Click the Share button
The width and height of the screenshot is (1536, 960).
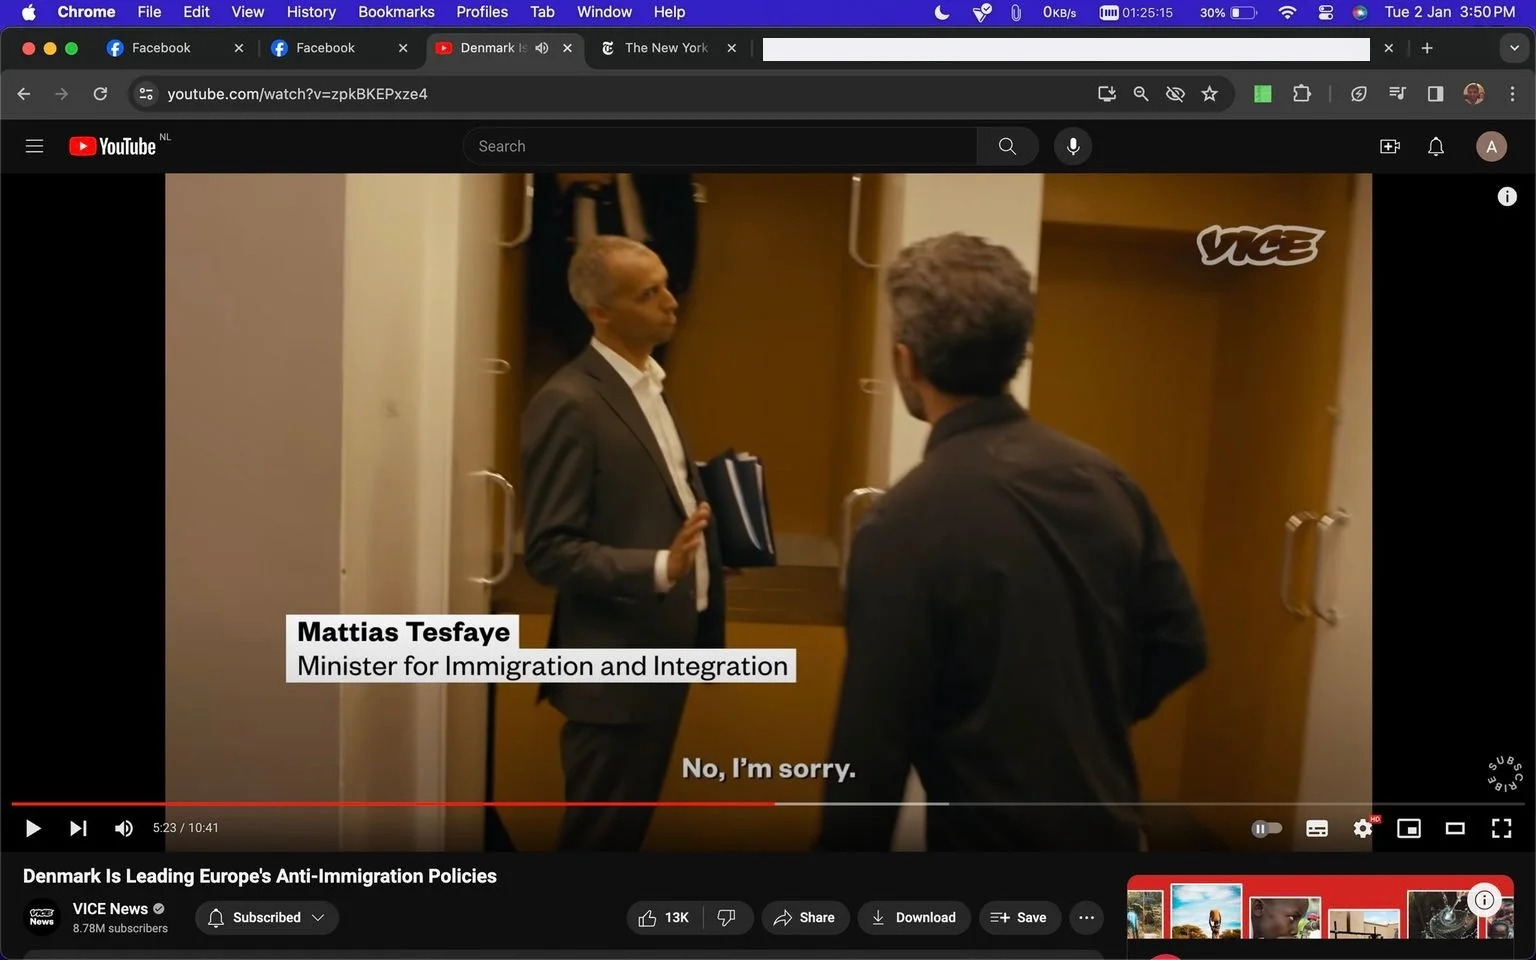(x=805, y=917)
